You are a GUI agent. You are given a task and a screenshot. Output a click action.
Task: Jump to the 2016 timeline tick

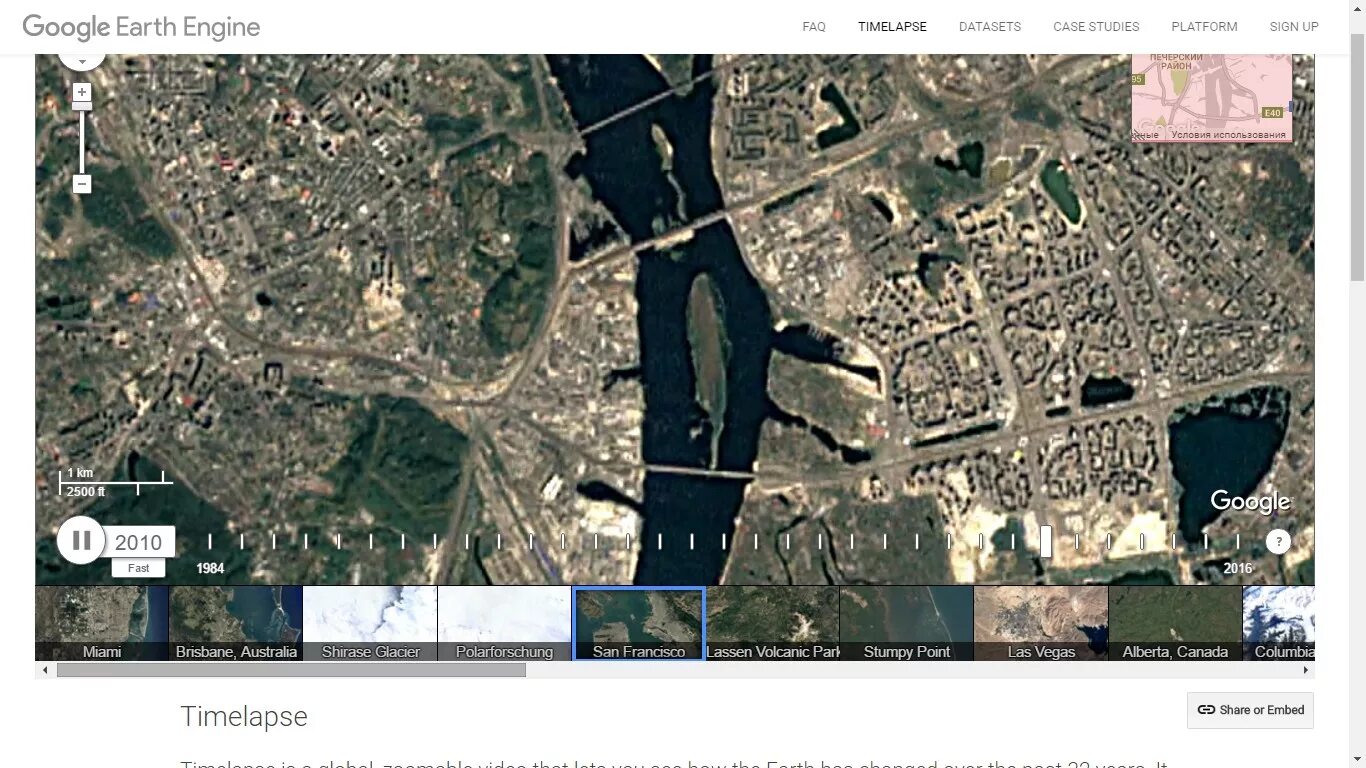1238,541
